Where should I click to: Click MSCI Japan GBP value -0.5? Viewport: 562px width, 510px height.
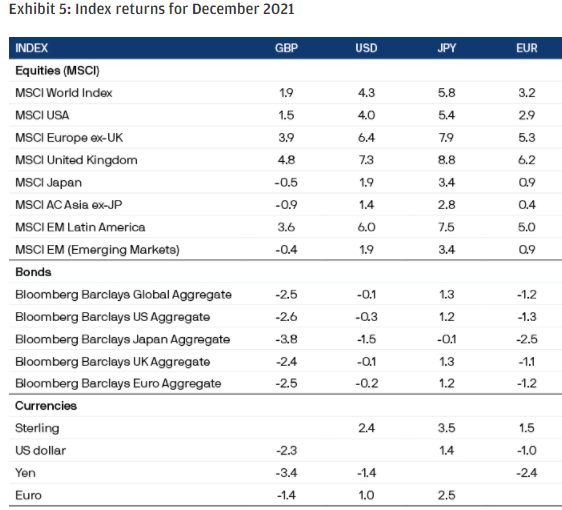(286, 182)
